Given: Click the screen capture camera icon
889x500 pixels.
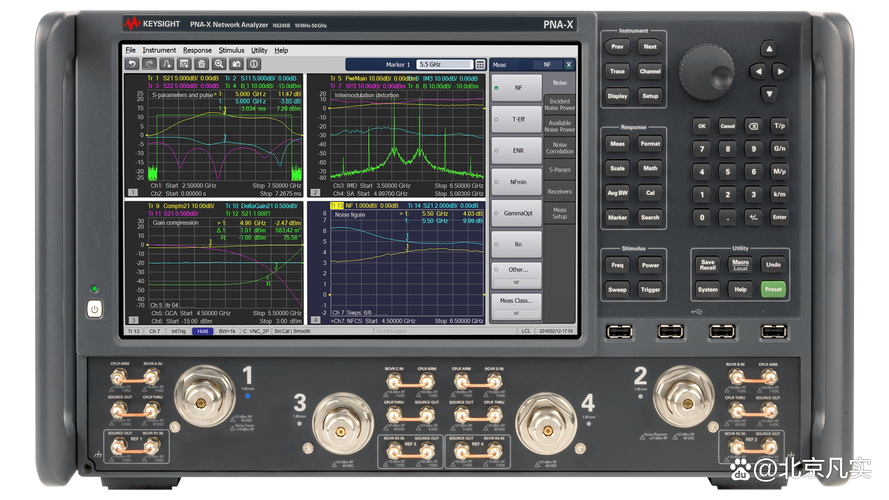Looking at the screenshot, I should point(236,64).
